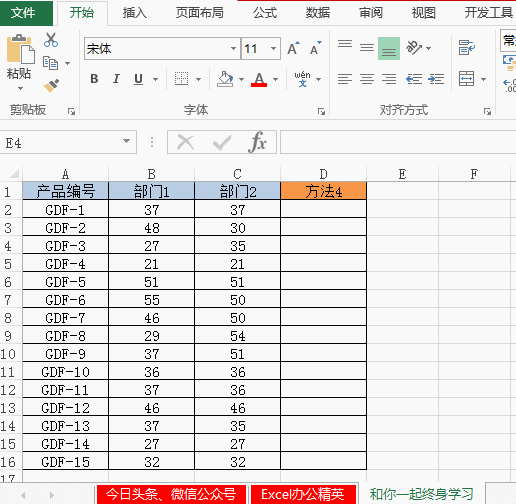Set middle vertical alignment
The image size is (516, 504).
pyautogui.click(x=367, y=48)
